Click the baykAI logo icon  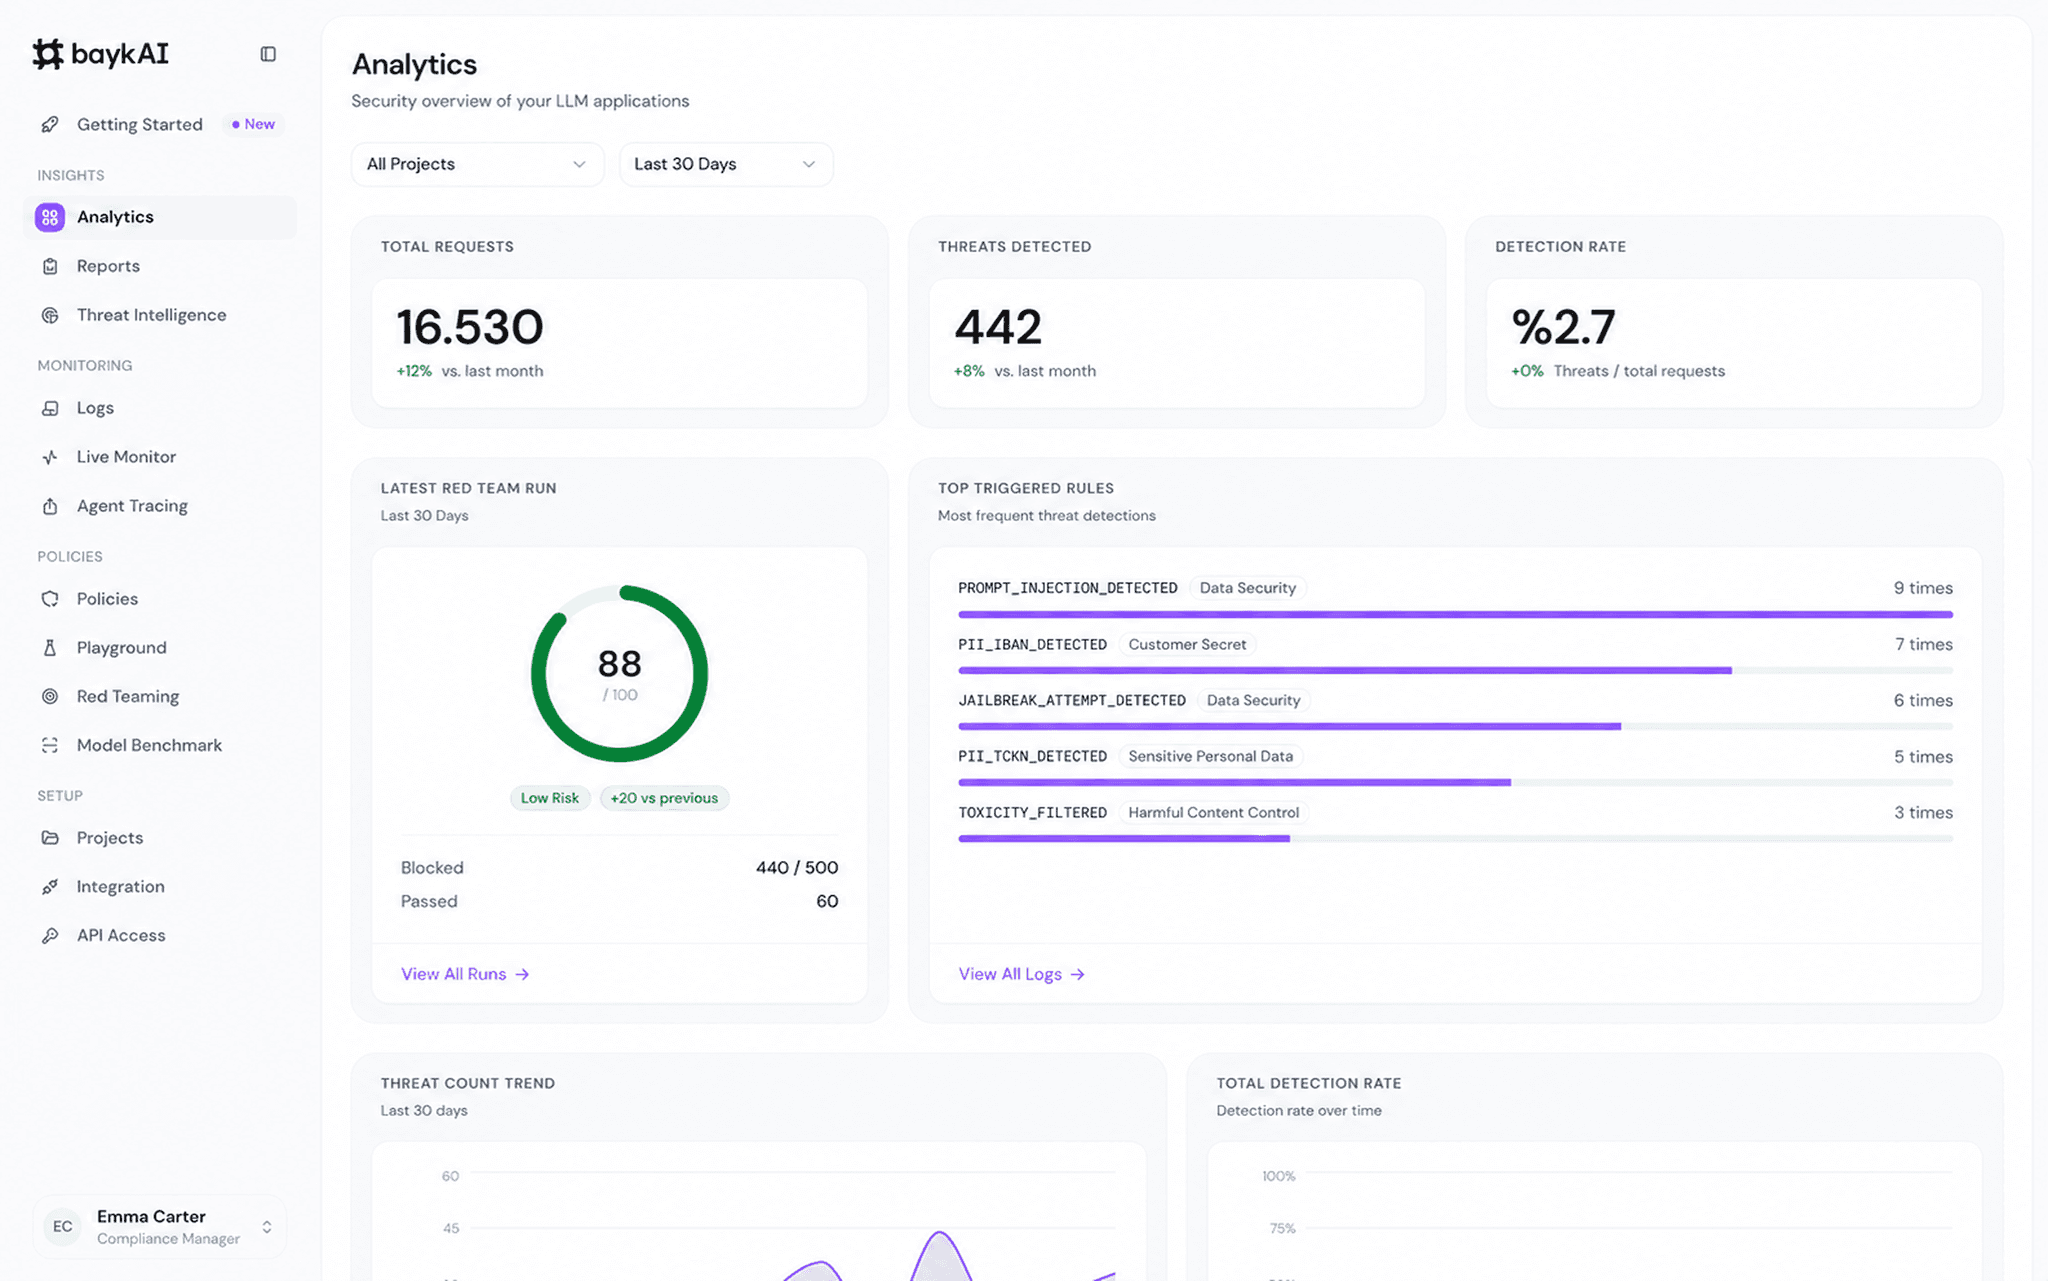click(x=48, y=54)
